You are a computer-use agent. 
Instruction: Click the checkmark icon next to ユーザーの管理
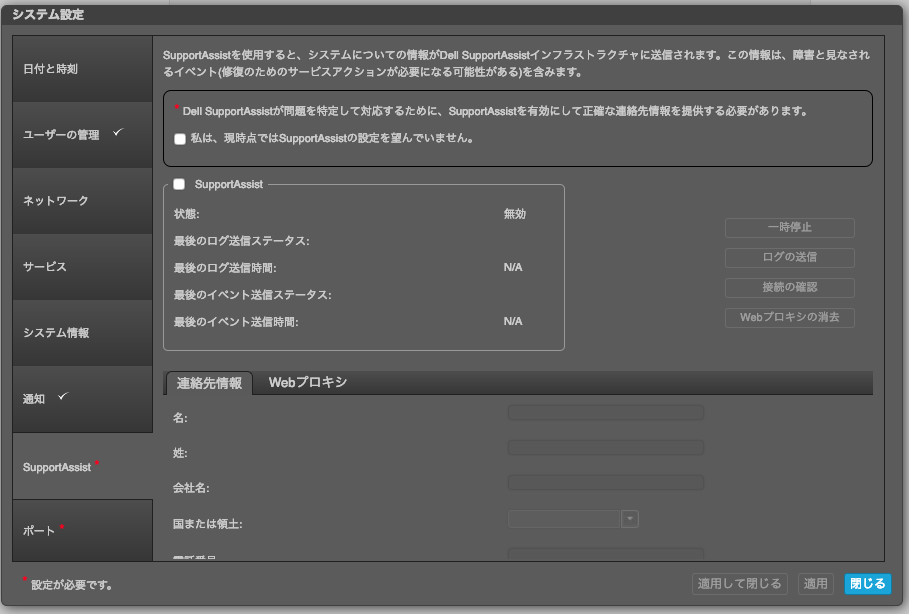click(118, 133)
